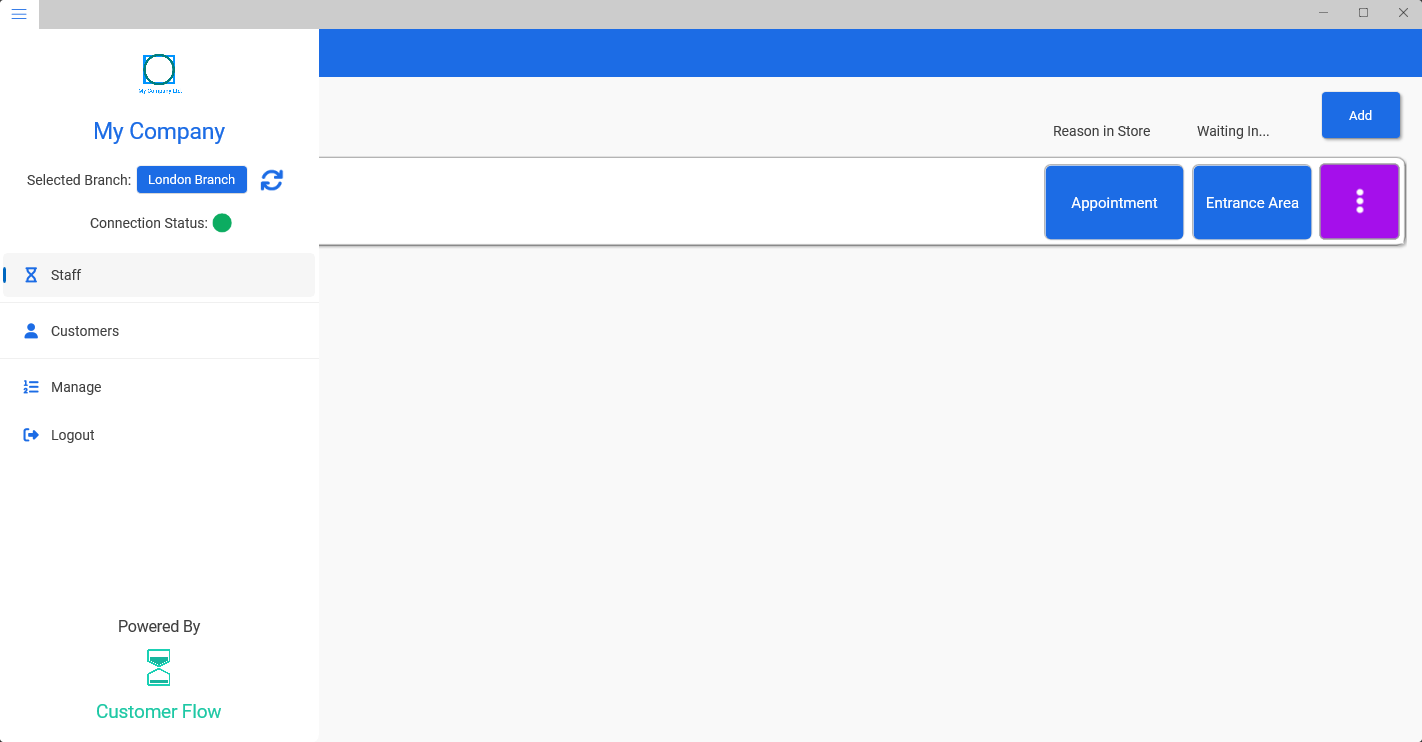Open the London Branch selector

(x=192, y=180)
